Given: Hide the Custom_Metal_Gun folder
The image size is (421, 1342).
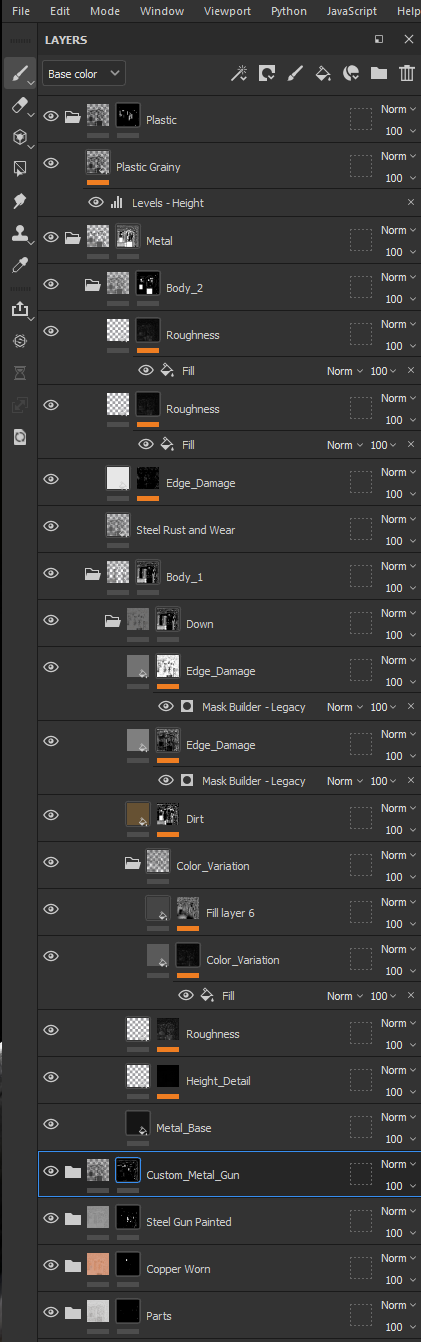Looking at the screenshot, I should coord(51,1173).
